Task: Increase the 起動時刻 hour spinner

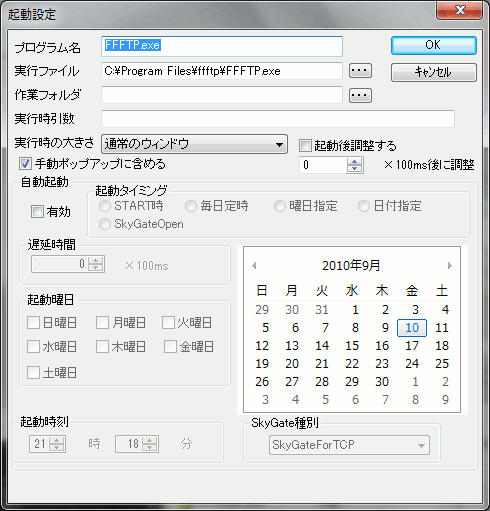Action: tap(57, 440)
